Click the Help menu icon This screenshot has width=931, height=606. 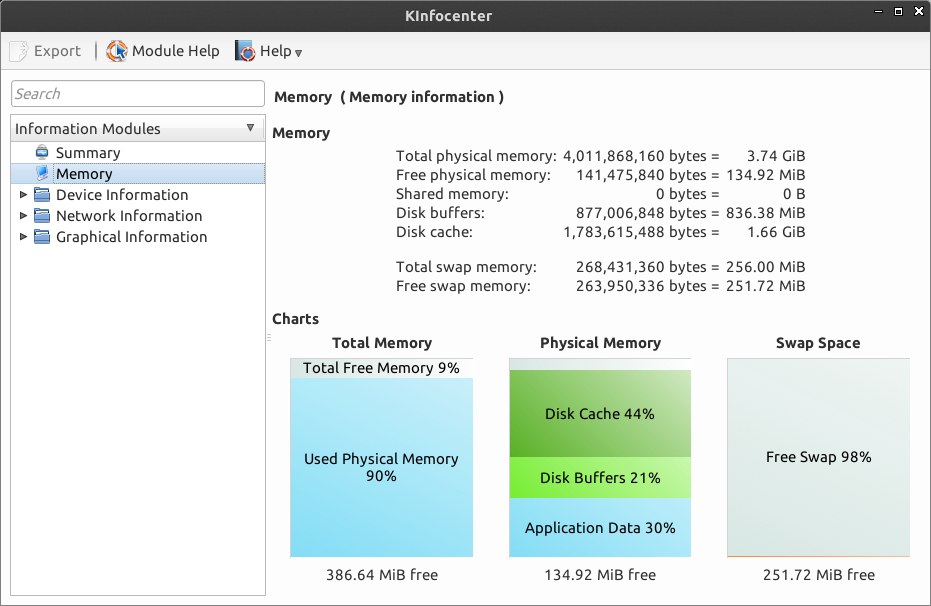[245, 51]
